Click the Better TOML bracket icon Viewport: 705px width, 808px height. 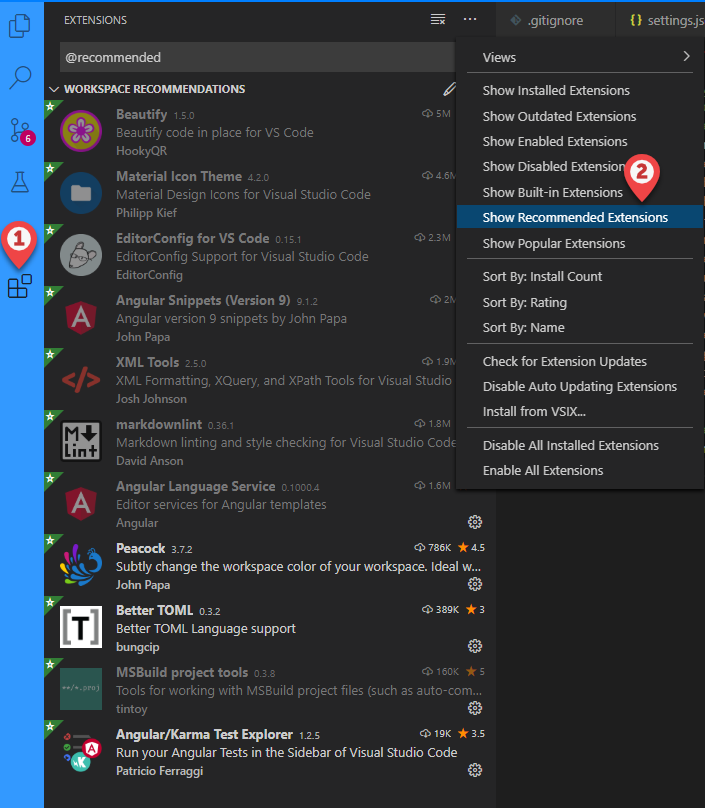[x=81, y=627]
